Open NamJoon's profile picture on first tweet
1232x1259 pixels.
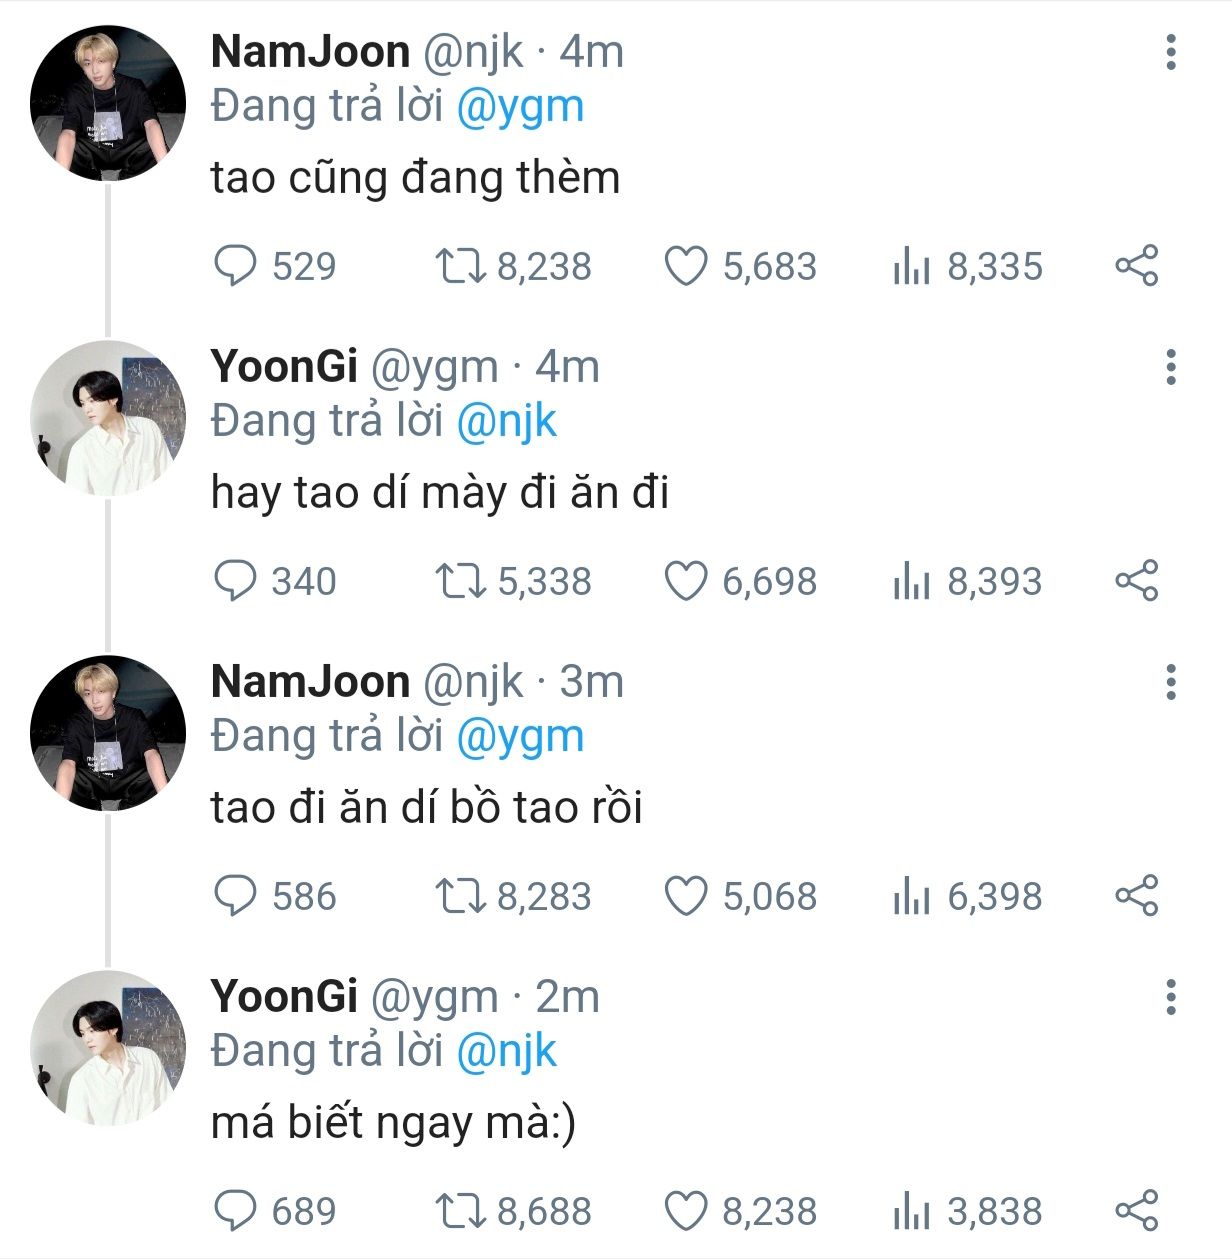108,103
